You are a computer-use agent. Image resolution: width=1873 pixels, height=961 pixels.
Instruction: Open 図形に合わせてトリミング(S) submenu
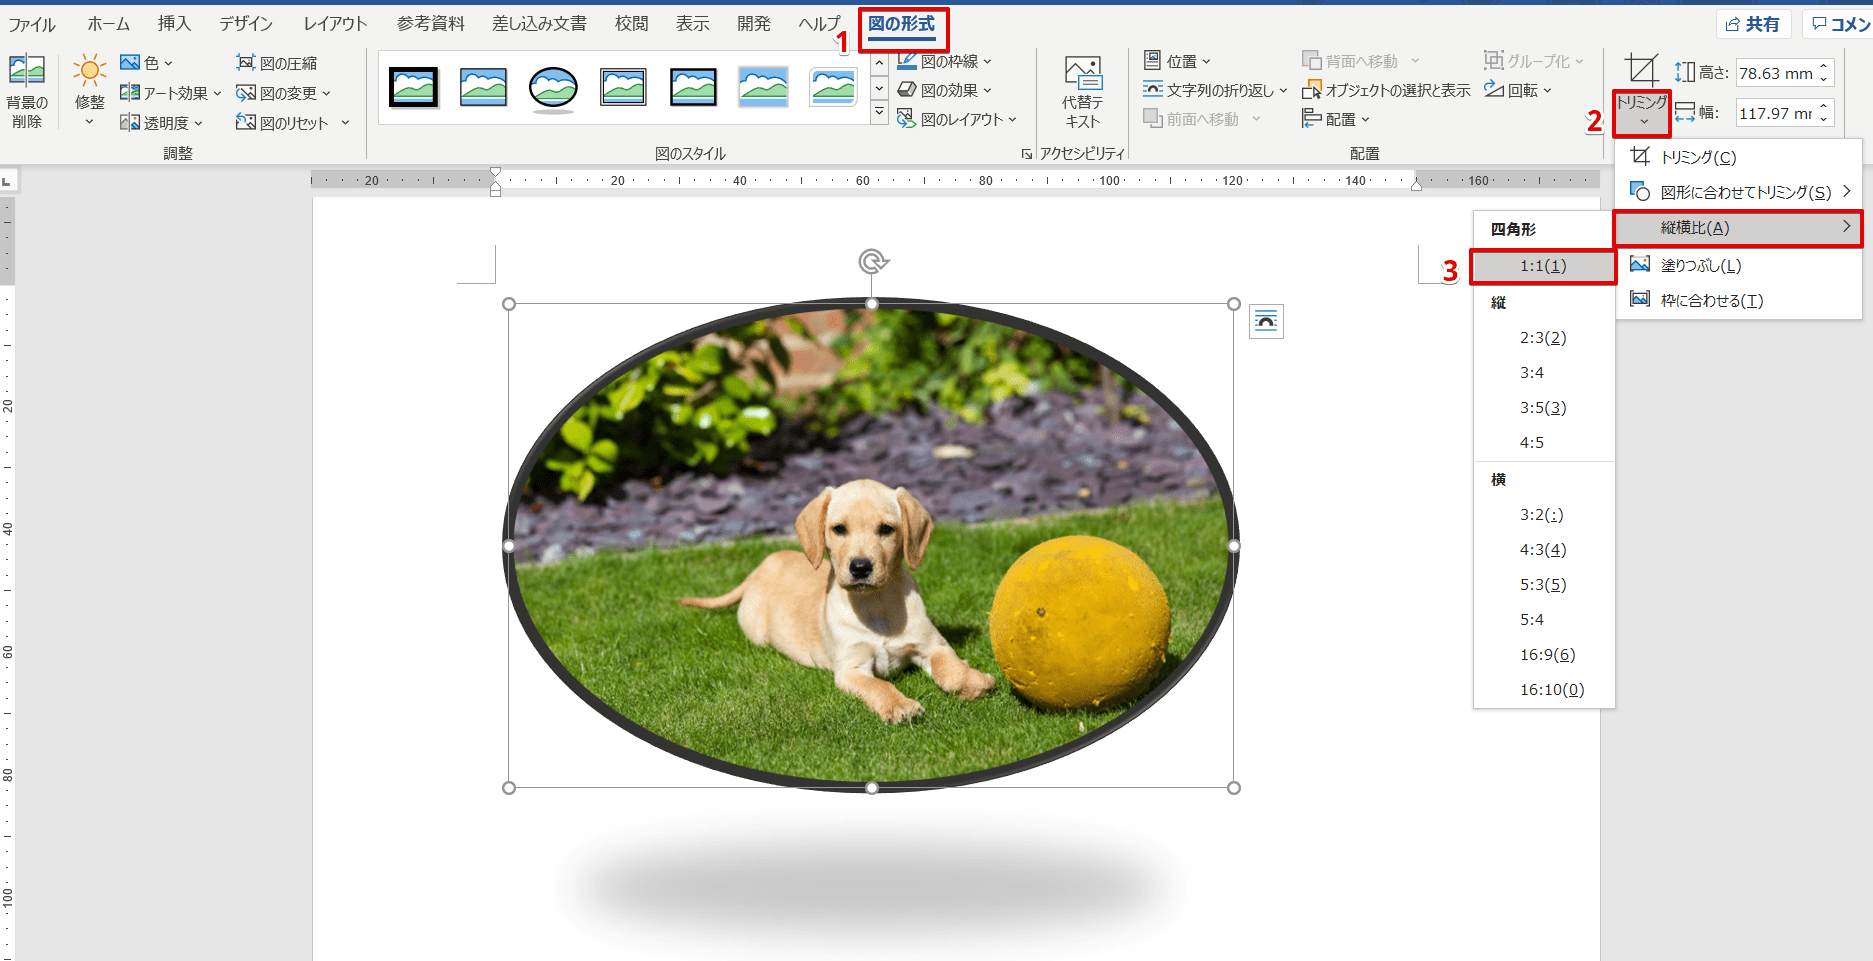click(1738, 192)
